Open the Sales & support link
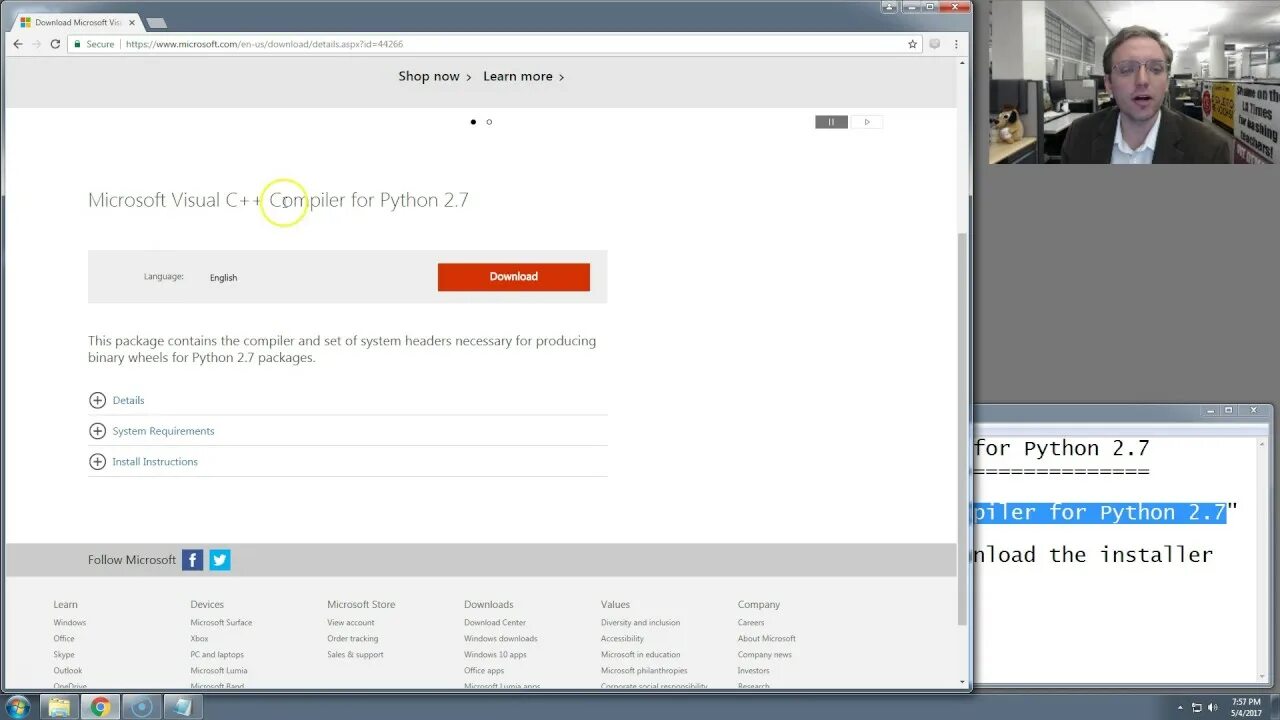 (355, 654)
